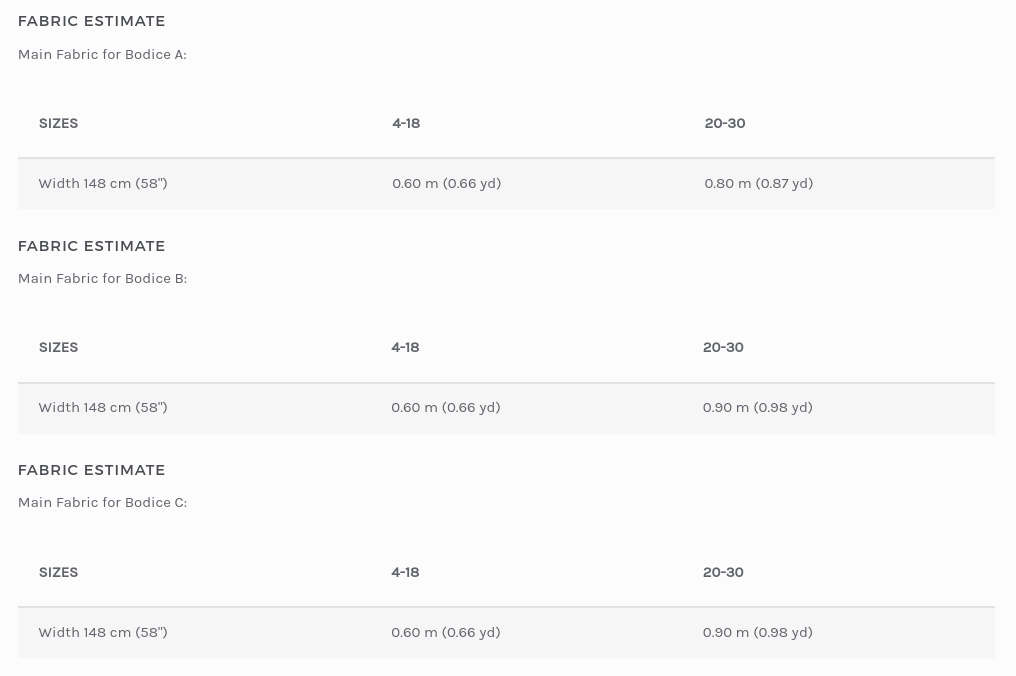The image size is (1016, 676).
Task: Select the 4-18 column header for Bodice A
Action: point(406,123)
